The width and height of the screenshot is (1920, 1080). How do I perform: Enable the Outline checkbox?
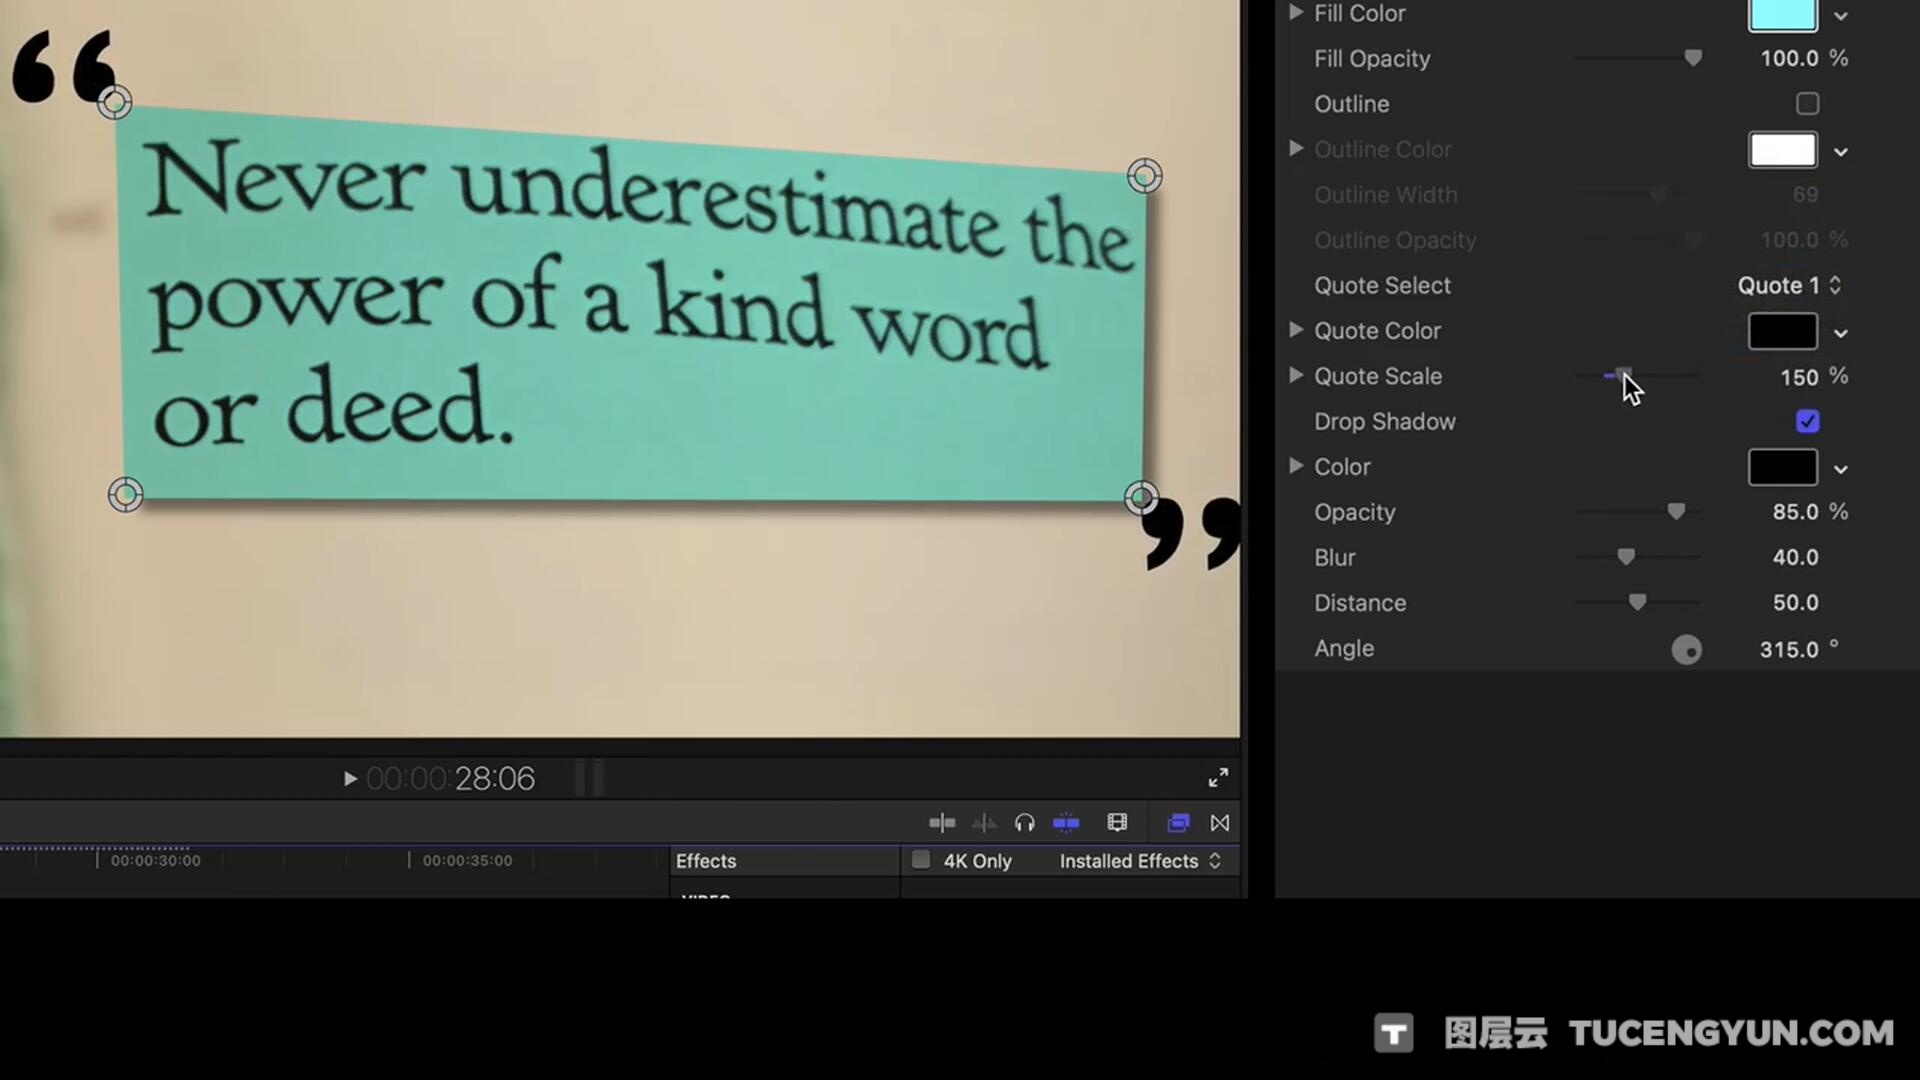[1807, 104]
